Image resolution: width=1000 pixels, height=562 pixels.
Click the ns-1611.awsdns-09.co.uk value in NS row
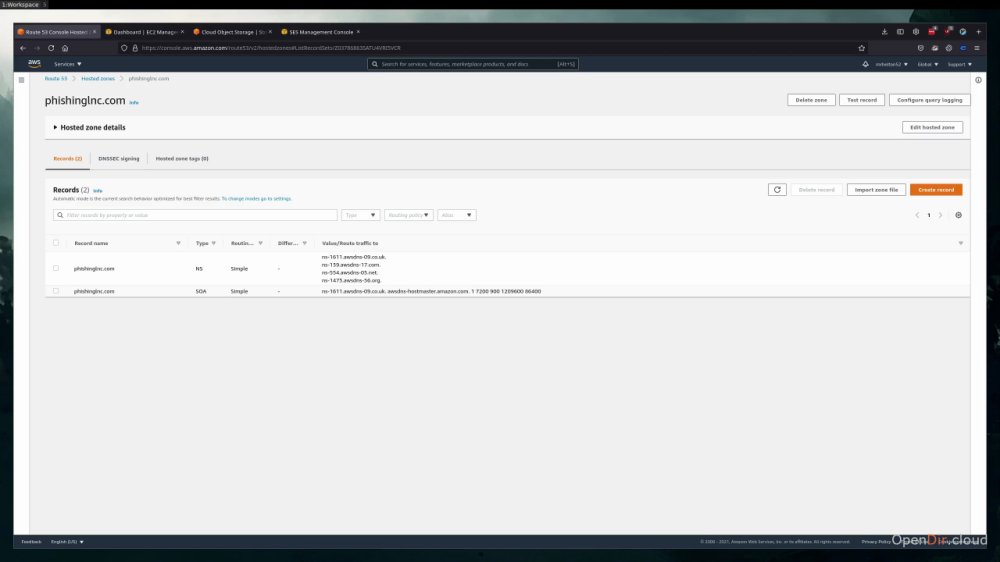353,257
